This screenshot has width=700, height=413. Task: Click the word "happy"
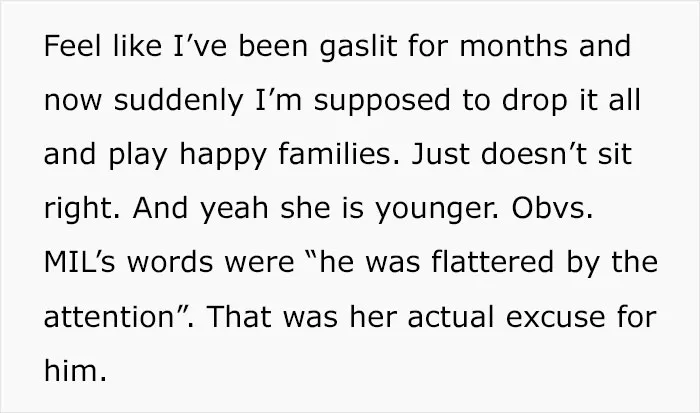click(223, 155)
